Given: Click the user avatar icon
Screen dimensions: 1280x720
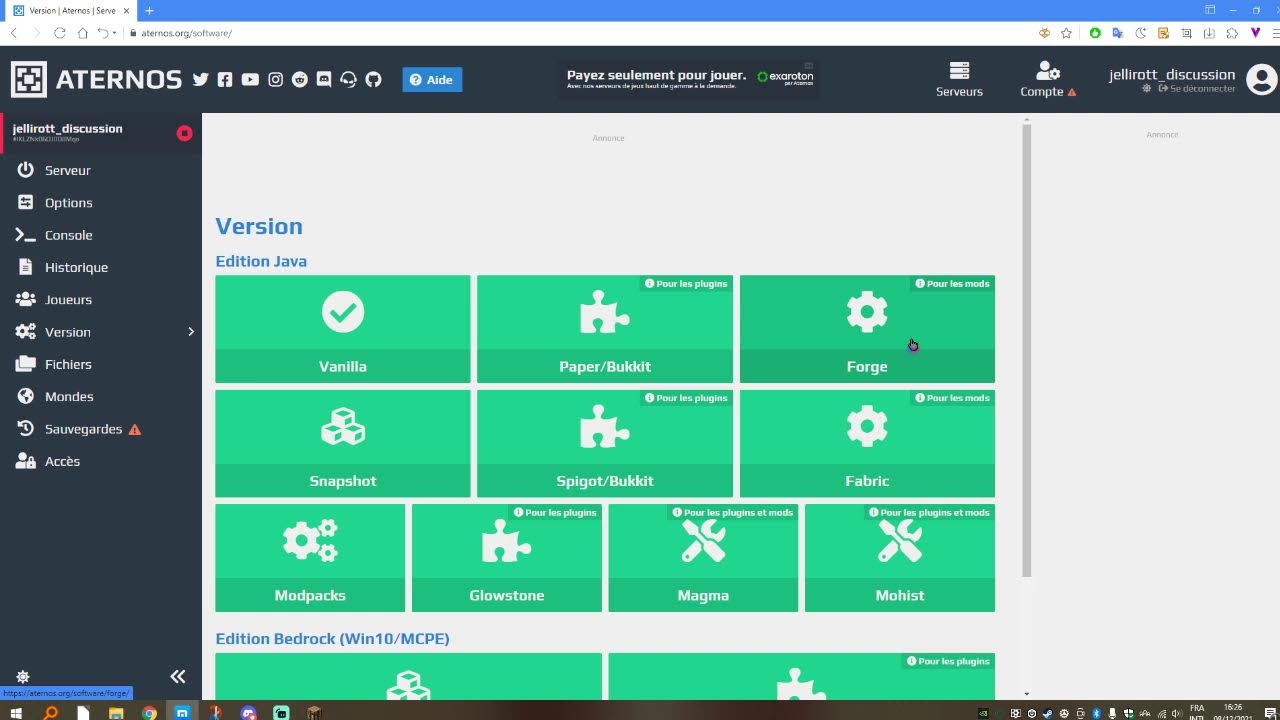Looking at the screenshot, I should 1262,80.
